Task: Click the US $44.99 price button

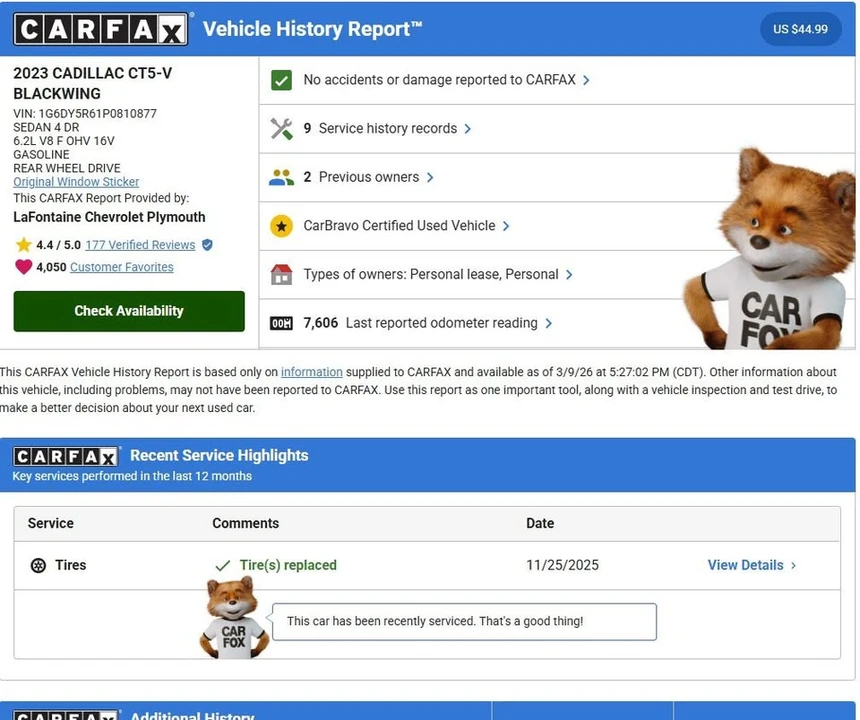Action: tap(800, 29)
